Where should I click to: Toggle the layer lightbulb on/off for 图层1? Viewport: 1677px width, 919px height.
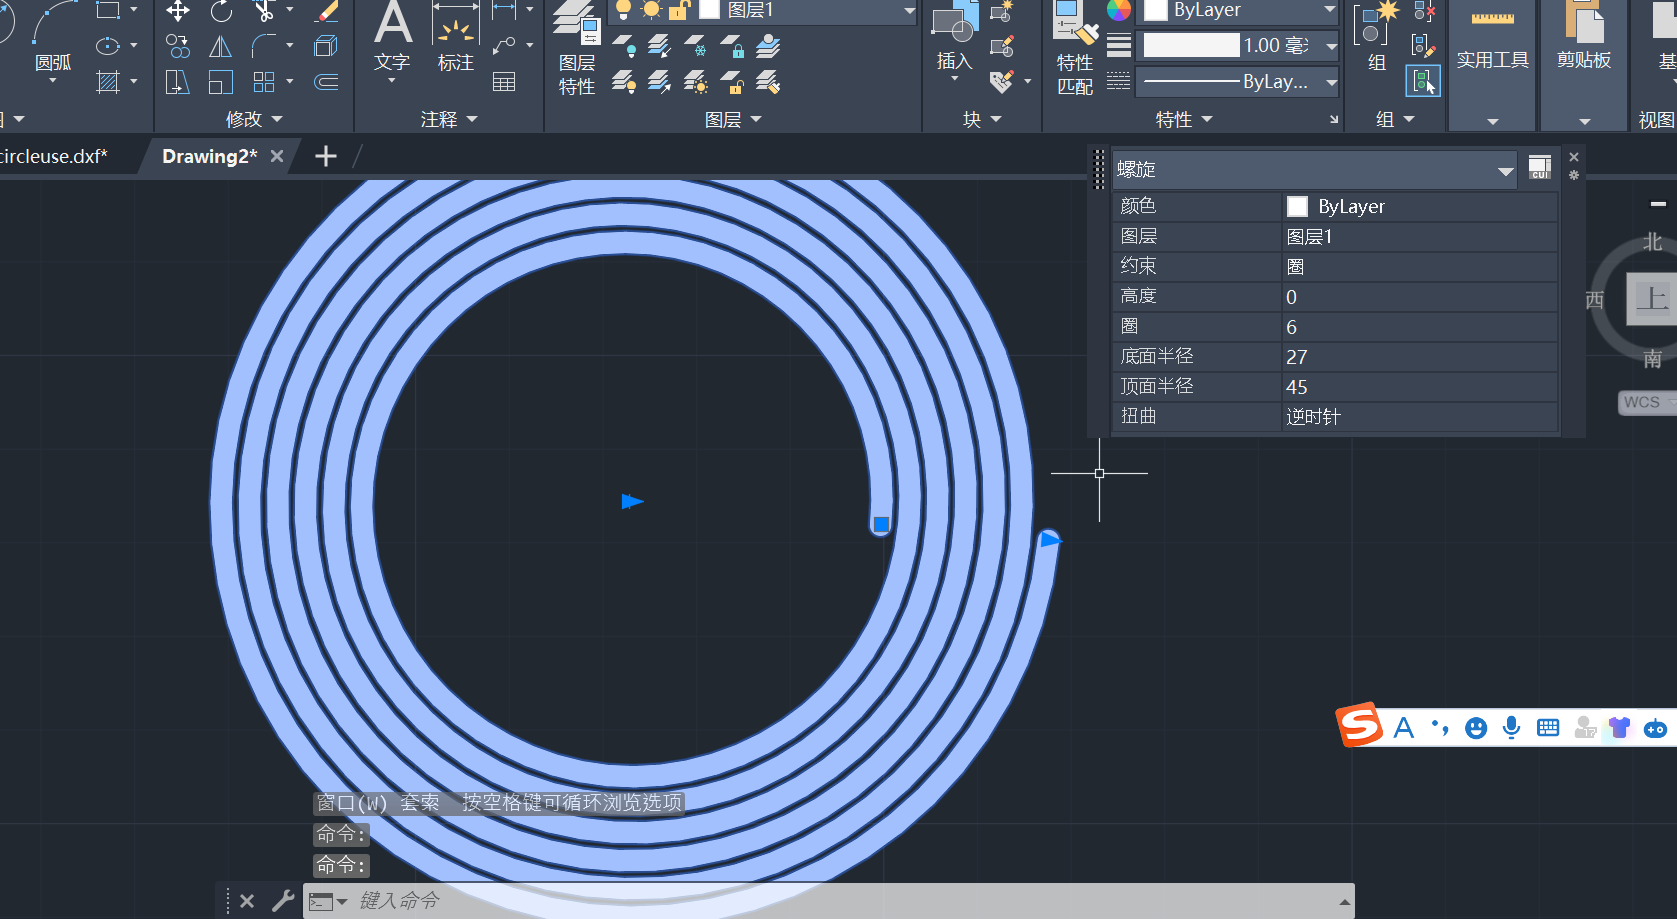623,11
